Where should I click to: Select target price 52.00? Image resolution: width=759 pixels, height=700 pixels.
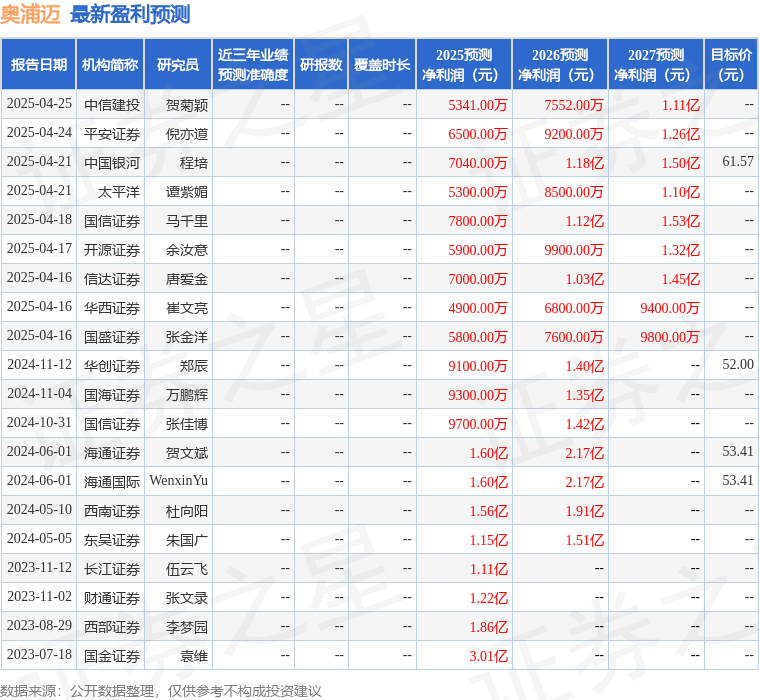738,365
